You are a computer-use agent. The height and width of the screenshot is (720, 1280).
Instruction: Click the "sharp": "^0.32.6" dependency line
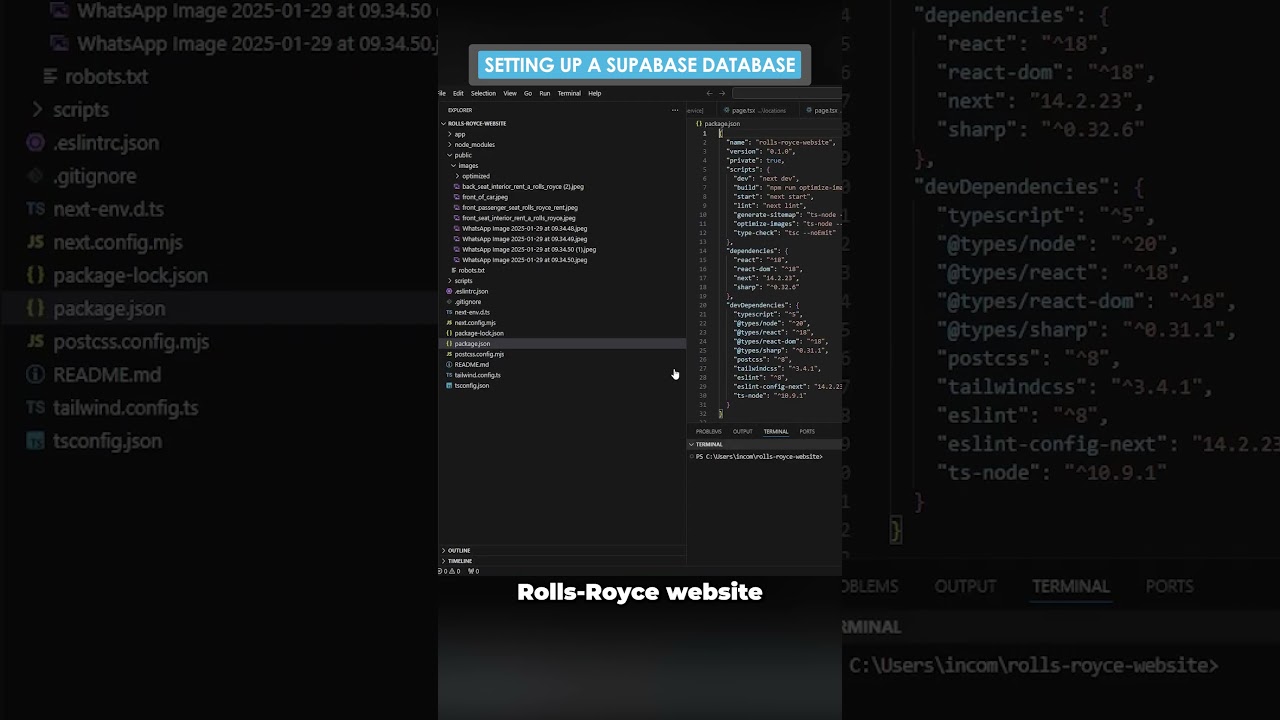[x=767, y=287]
